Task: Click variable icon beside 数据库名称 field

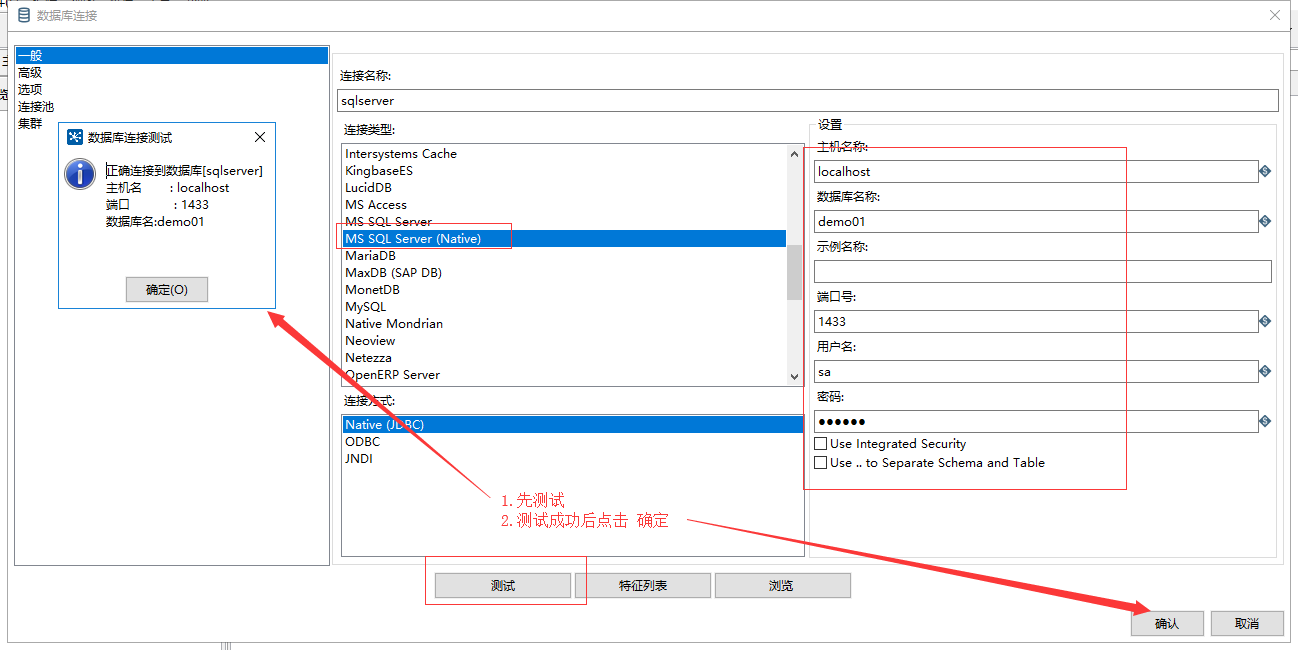Action: point(1266,221)
